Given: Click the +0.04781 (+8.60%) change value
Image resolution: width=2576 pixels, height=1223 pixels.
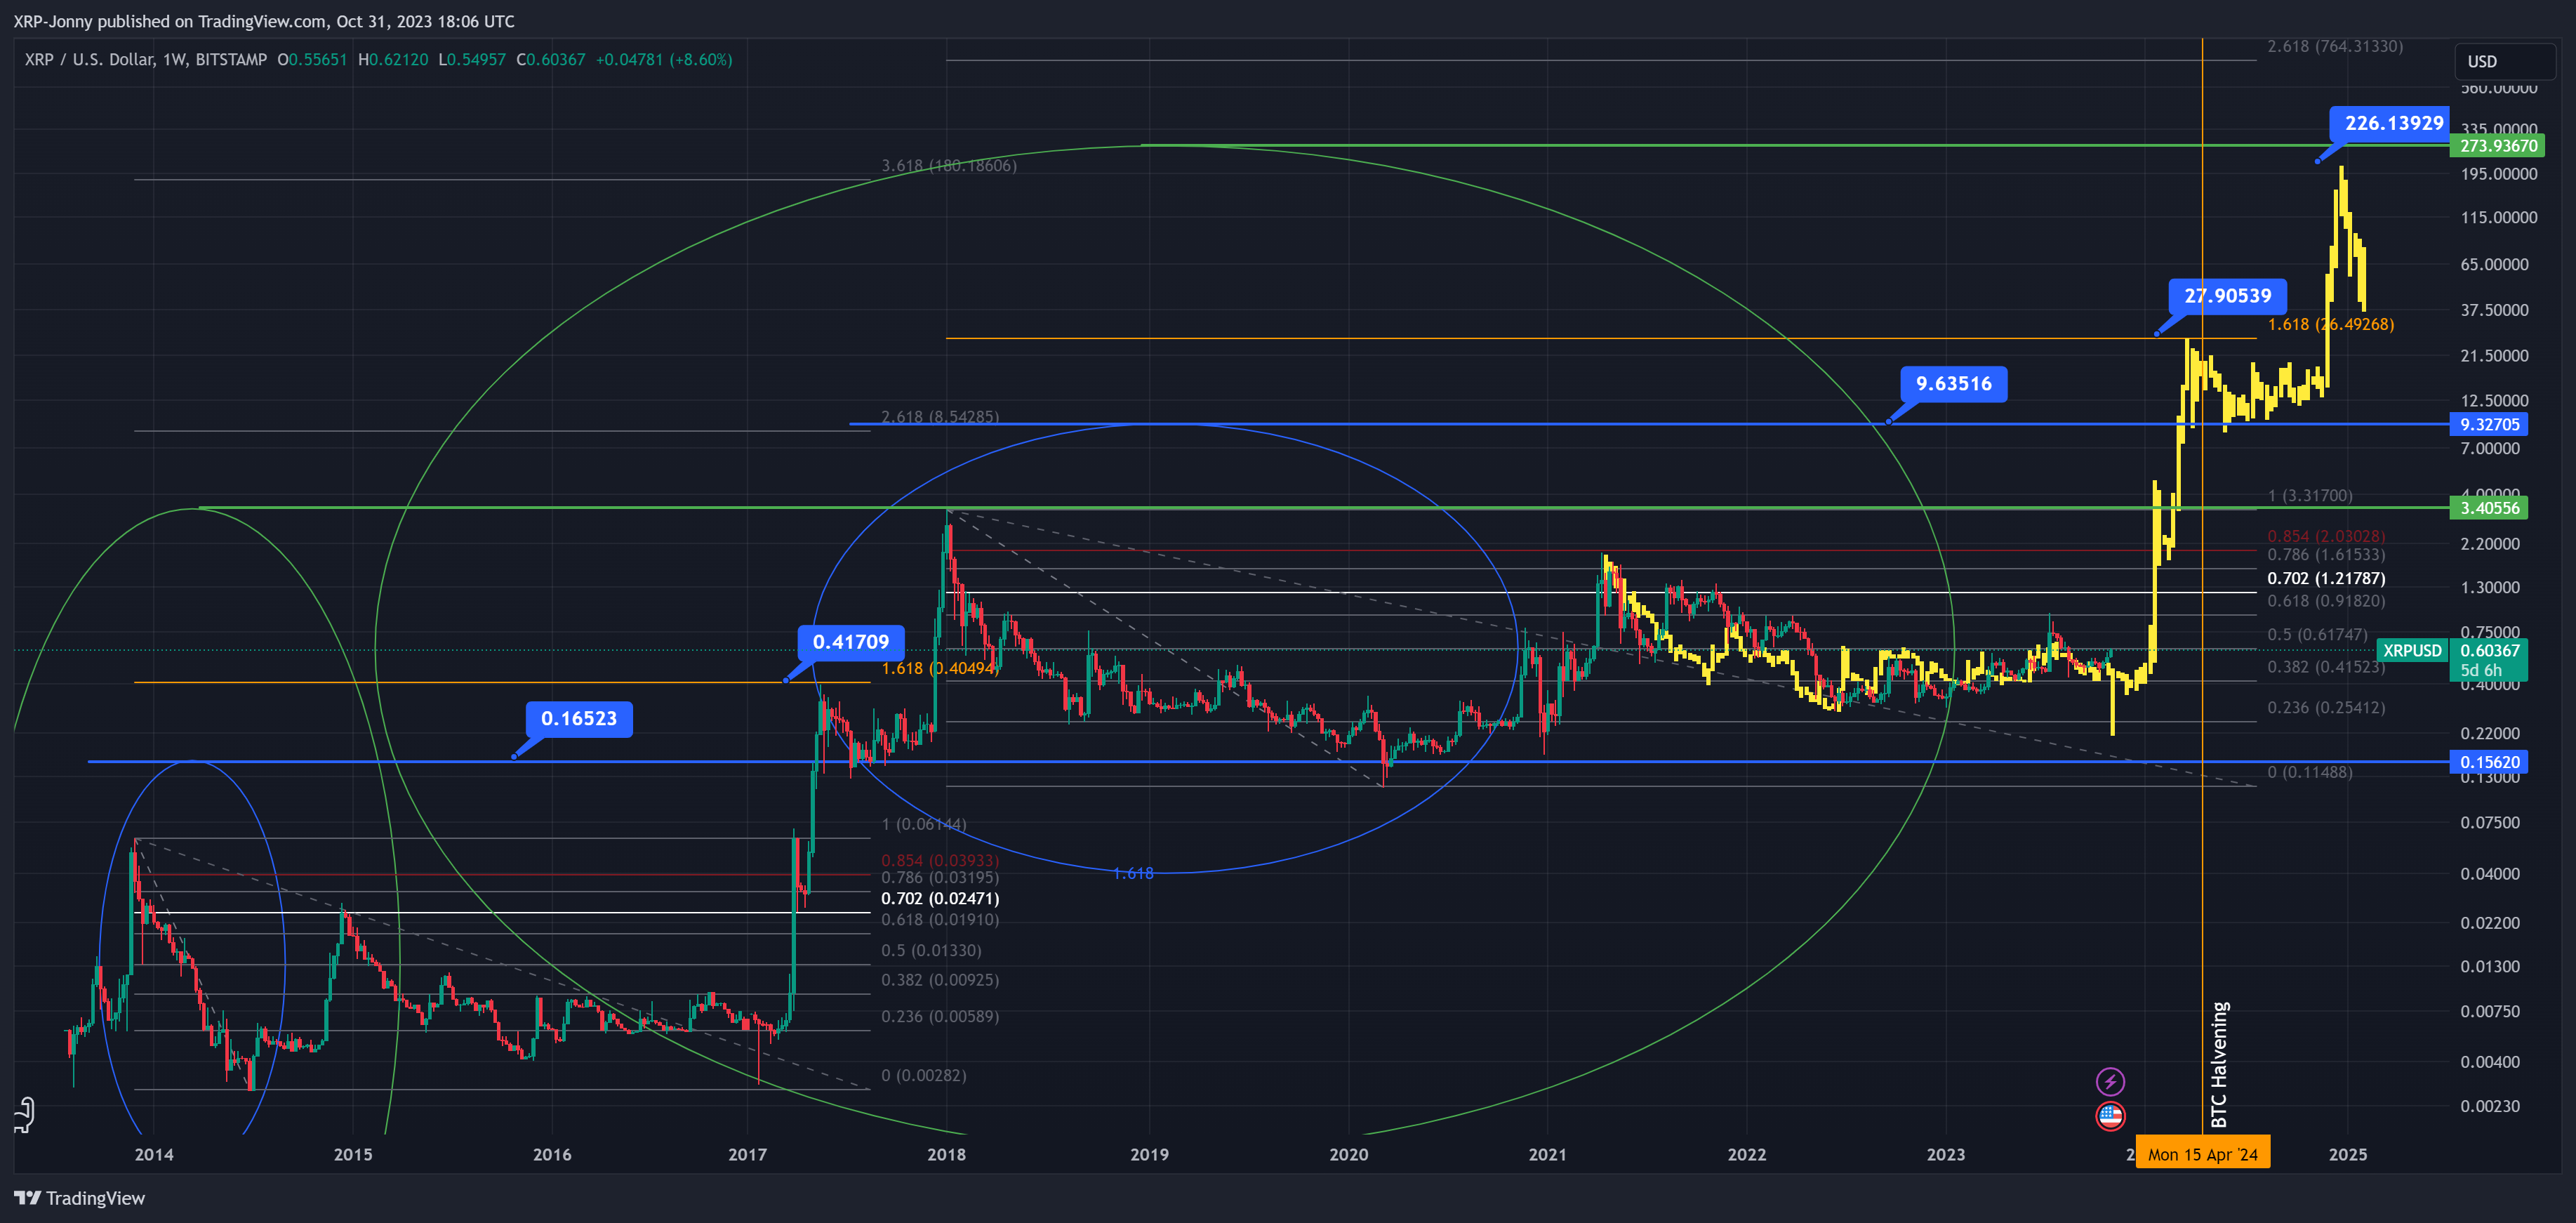Looking at the screenshot, I should [x=664, y=60].
